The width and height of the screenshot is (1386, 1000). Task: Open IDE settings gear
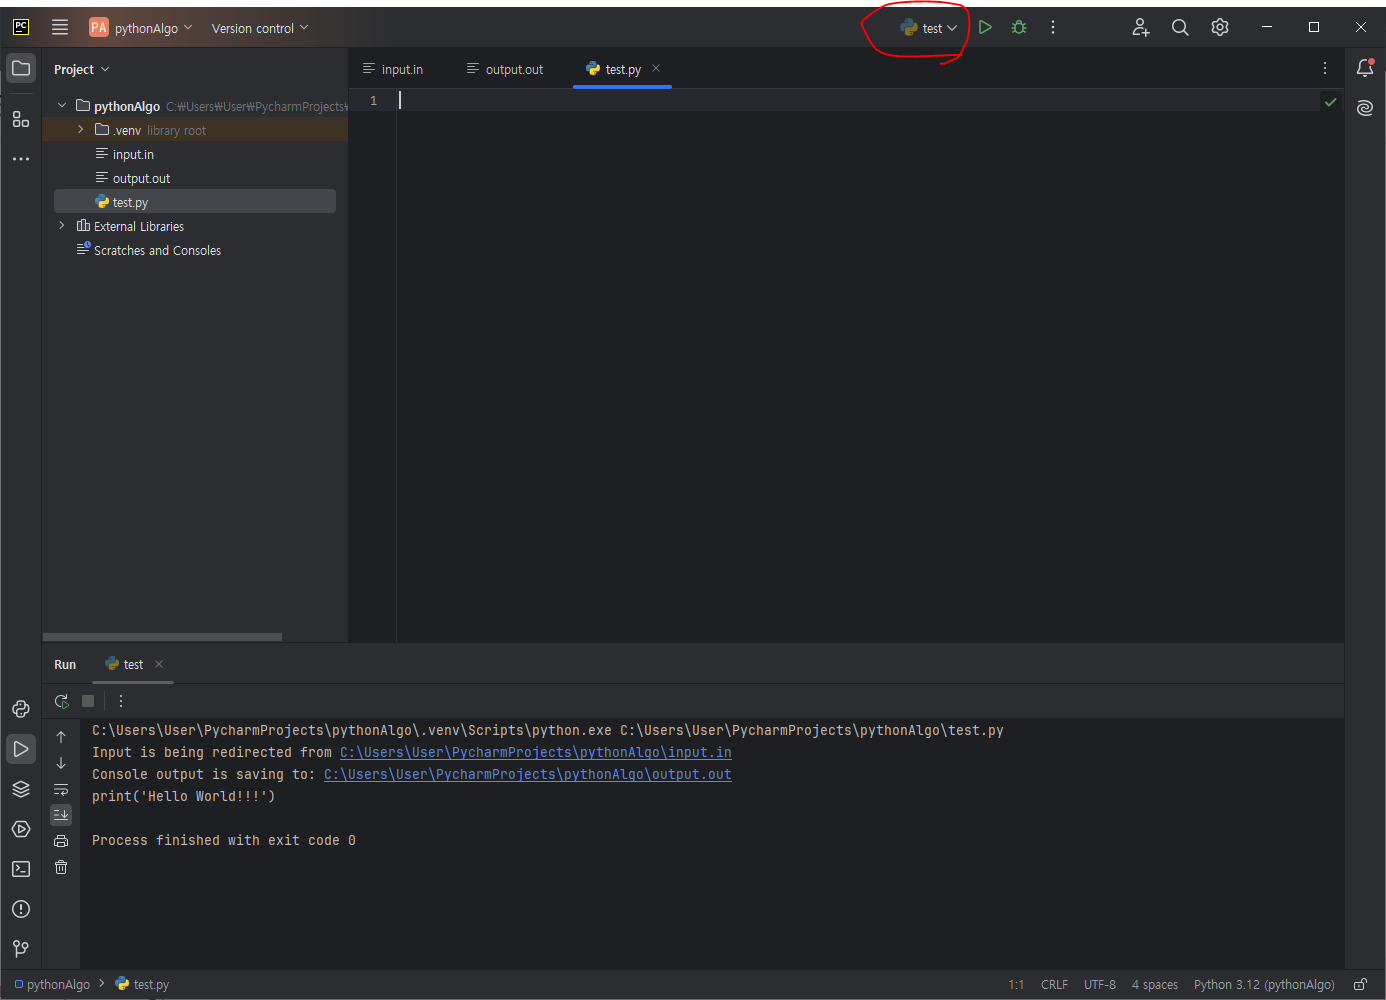click(1220, 28)
